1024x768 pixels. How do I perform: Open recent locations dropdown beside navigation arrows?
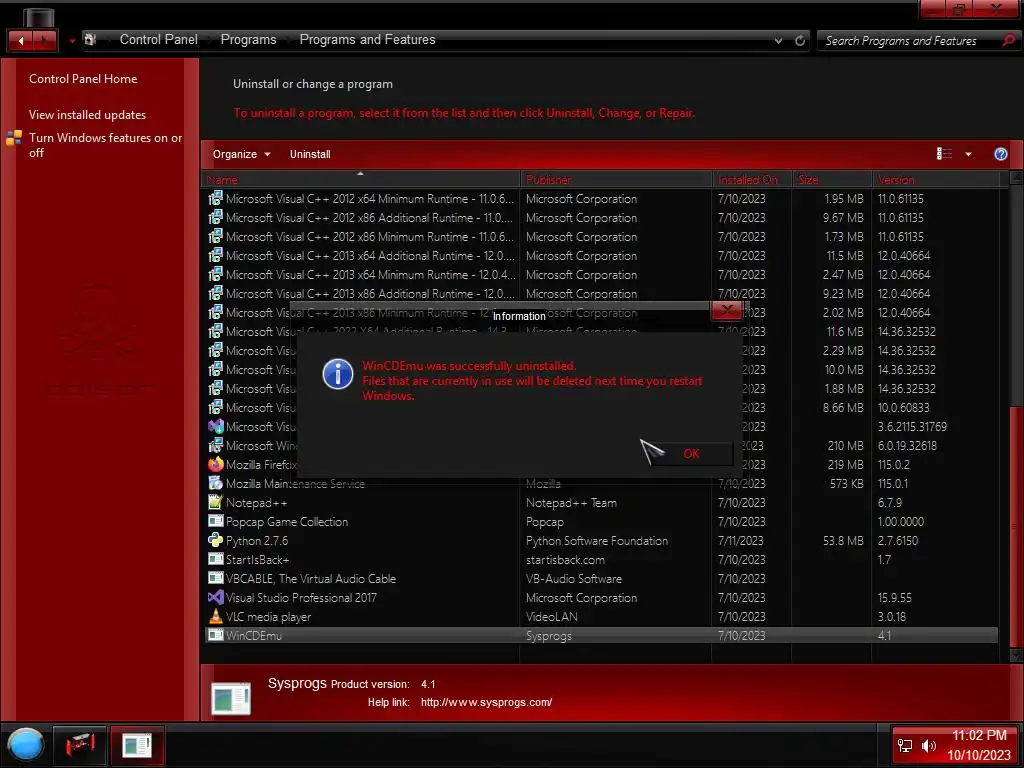(72, 40)
